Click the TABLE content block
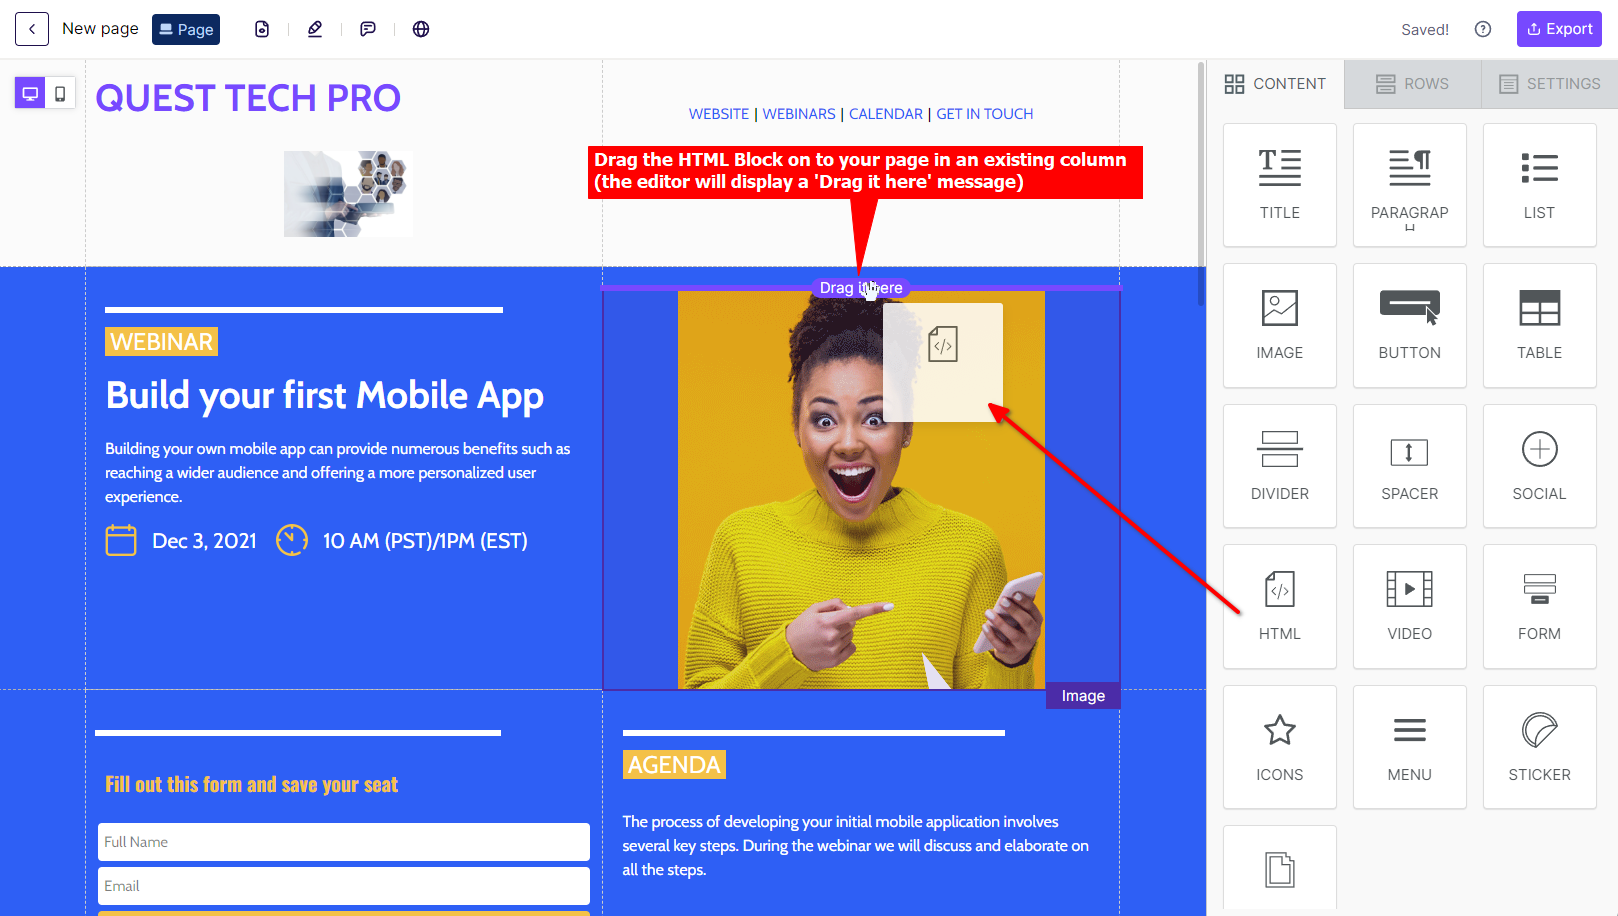The height and width of the screenshot is (916, 1618). (1539, 325)
